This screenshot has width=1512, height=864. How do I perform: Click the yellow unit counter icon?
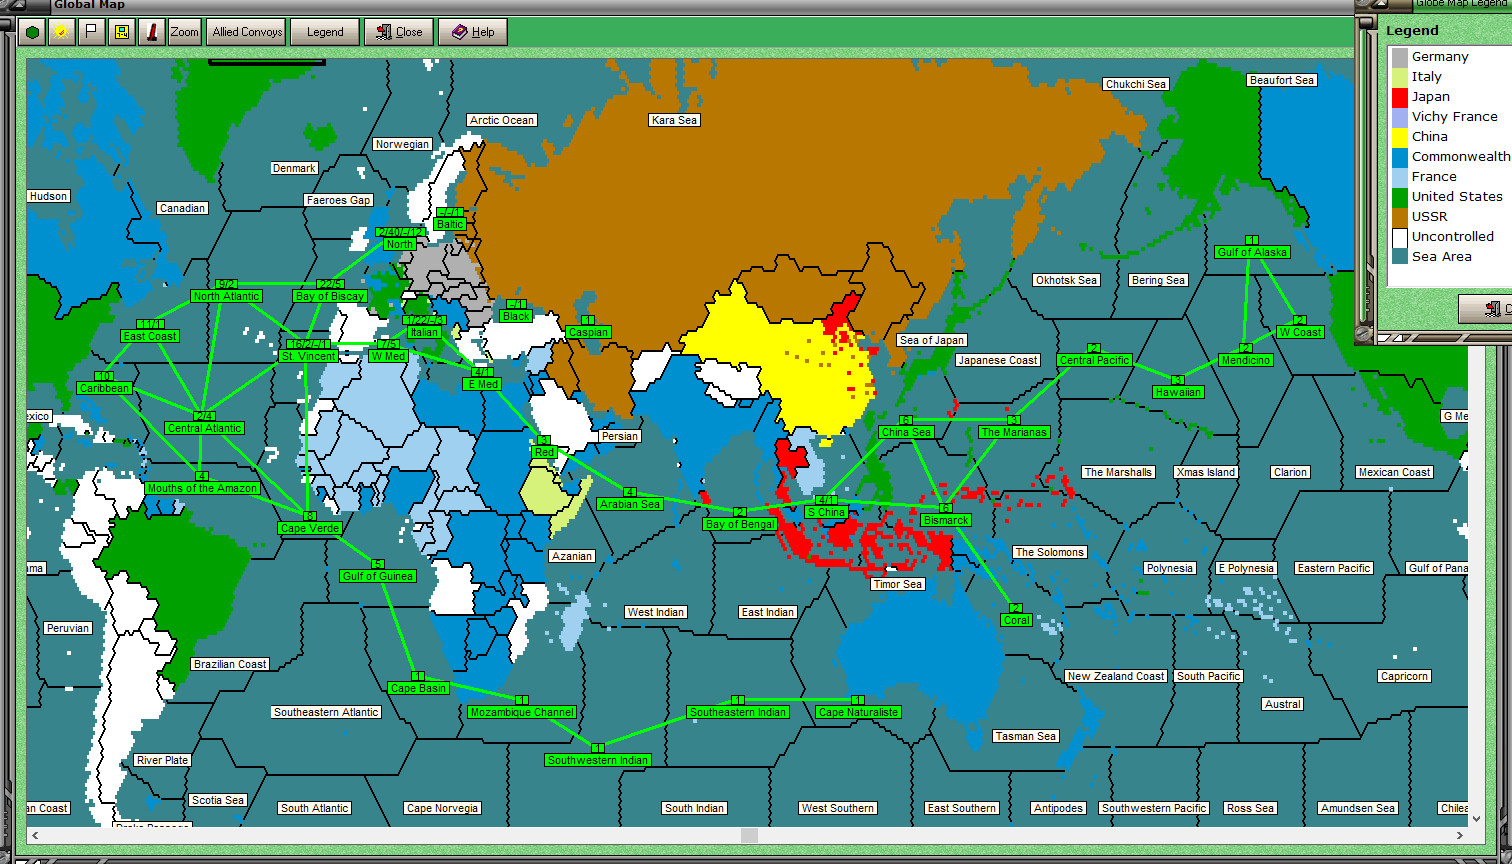click(x=122, y=32)
